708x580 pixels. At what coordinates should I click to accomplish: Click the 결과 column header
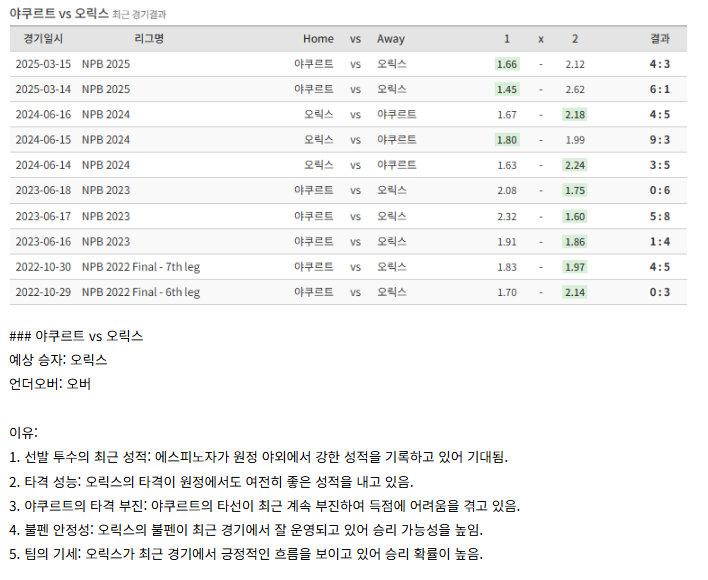click(660, 39)
